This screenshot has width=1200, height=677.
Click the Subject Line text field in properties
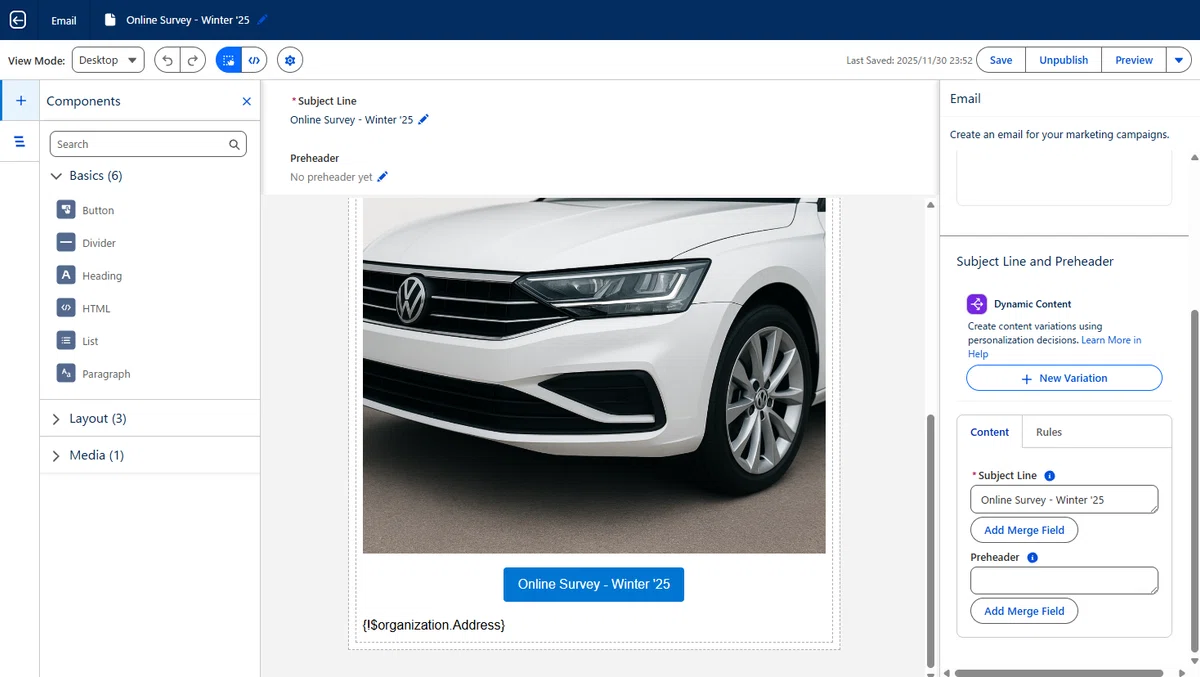tap(1064, 500)
